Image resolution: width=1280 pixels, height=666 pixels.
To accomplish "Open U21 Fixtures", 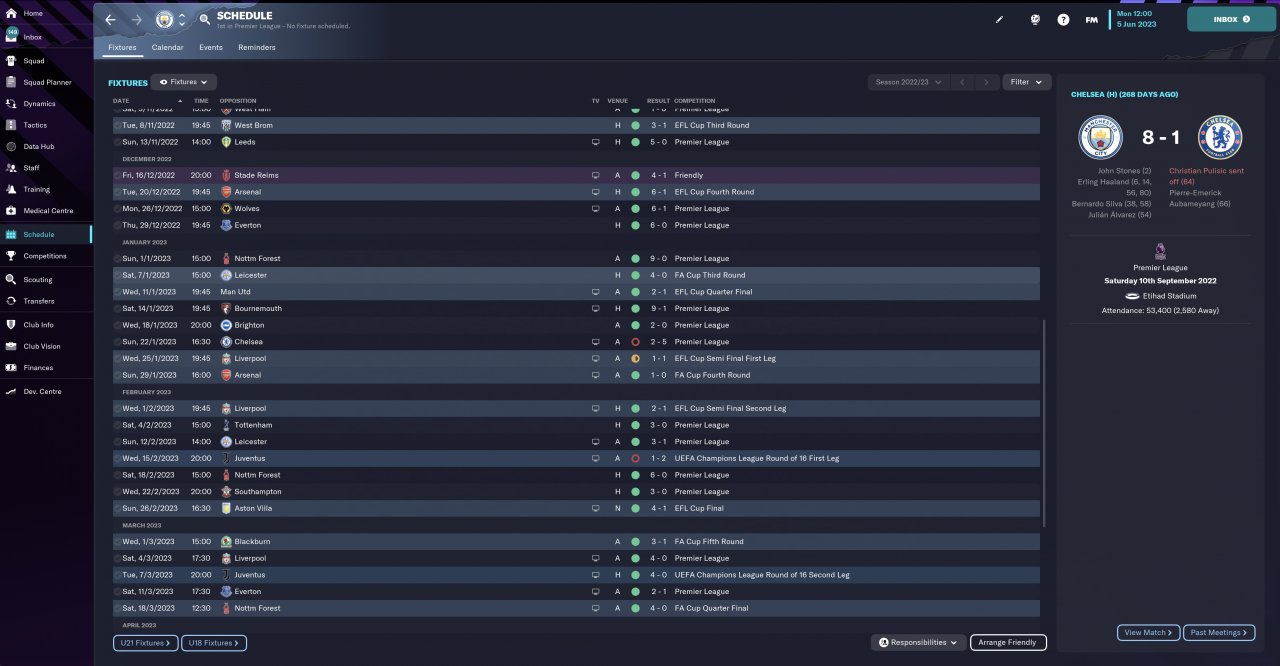I will point(146,643).
